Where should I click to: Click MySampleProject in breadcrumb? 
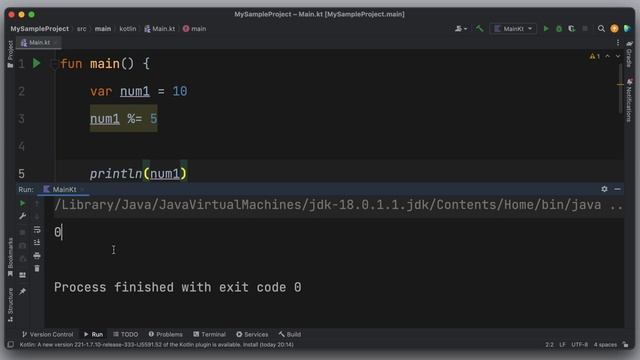pyautogui.click(x=40, y=29)
